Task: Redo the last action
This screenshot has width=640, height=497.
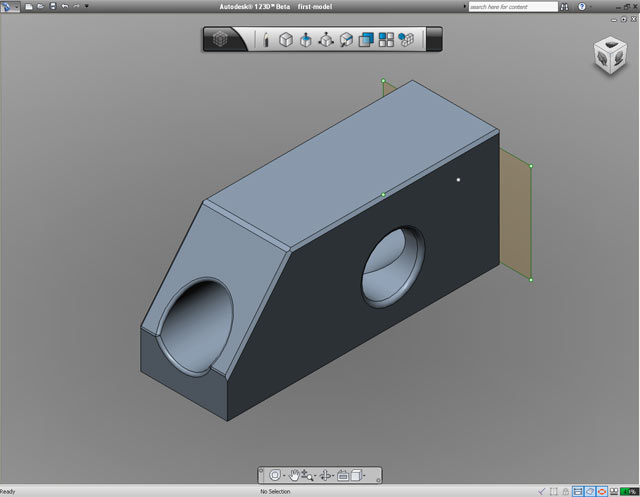Action: tap(76, 6)
